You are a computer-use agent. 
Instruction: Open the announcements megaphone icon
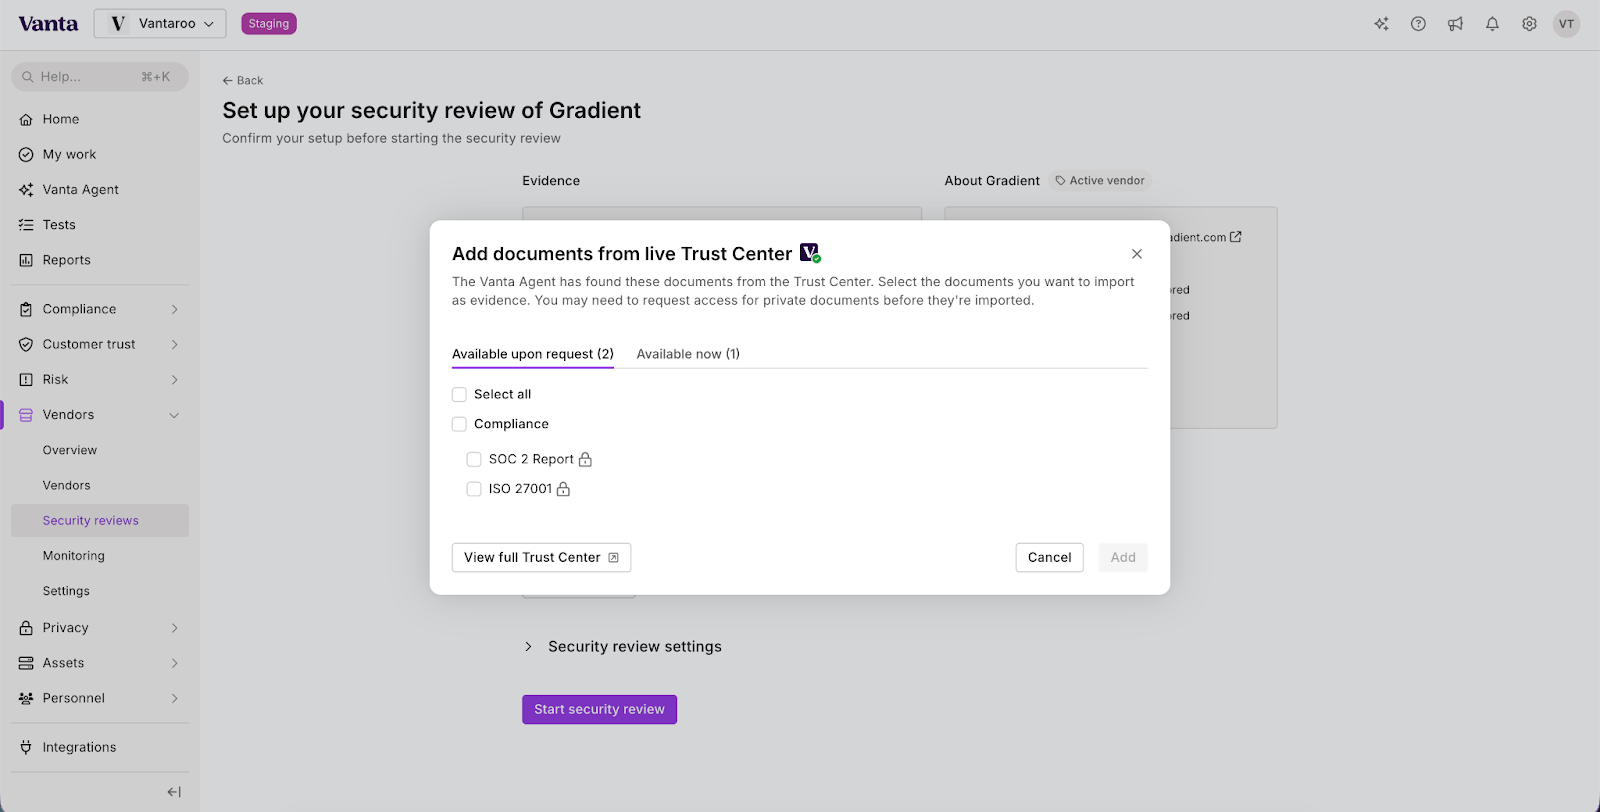coord(1455,24)
